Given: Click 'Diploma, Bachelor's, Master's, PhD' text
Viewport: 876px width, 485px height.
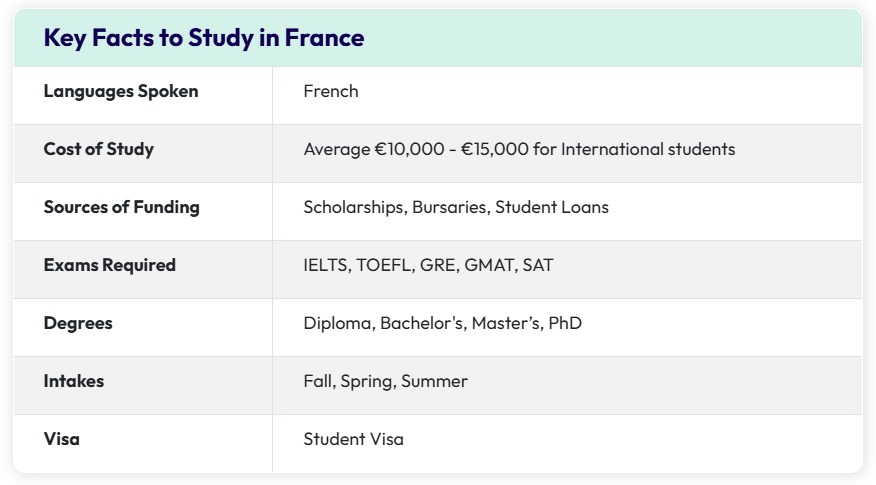Looking at the screenshot, I should click(x=442, y=323).
